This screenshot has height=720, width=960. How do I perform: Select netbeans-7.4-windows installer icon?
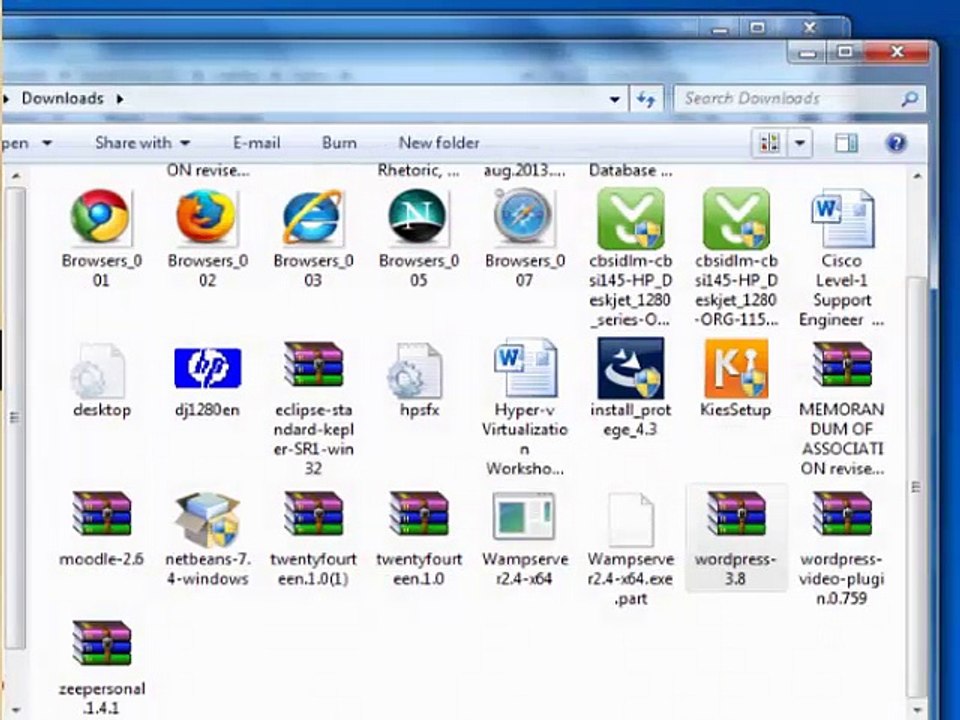click(207, 519)
